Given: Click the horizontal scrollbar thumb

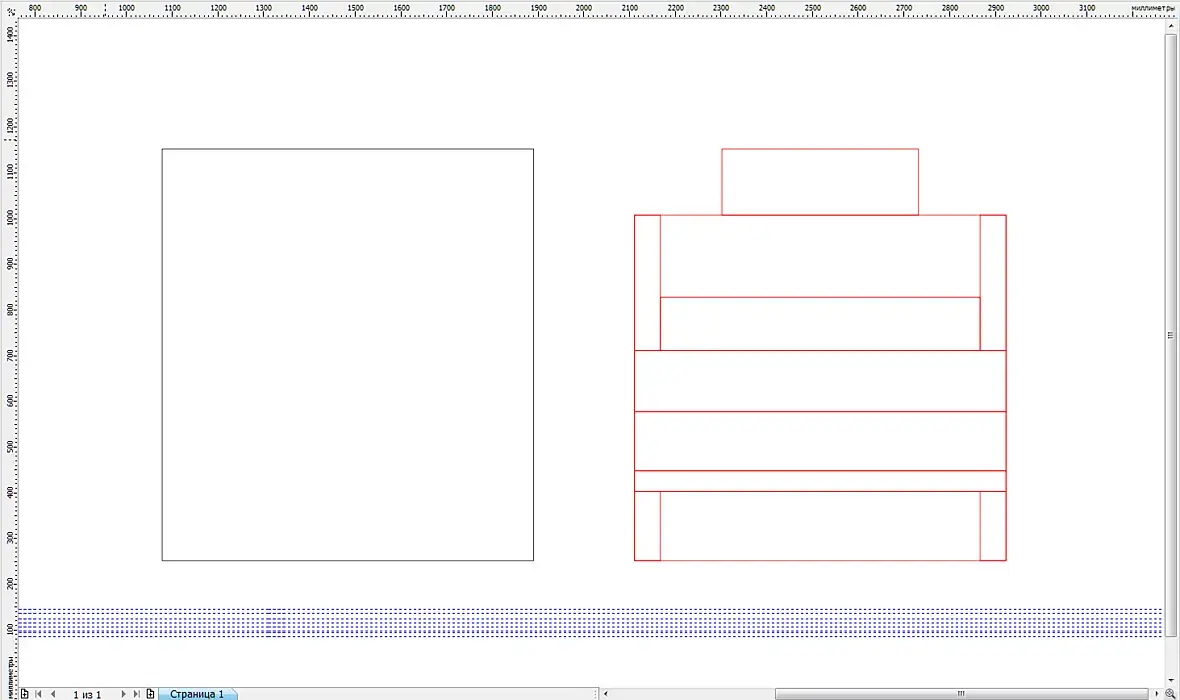Looking at the screenshot, I should point(961,694).
